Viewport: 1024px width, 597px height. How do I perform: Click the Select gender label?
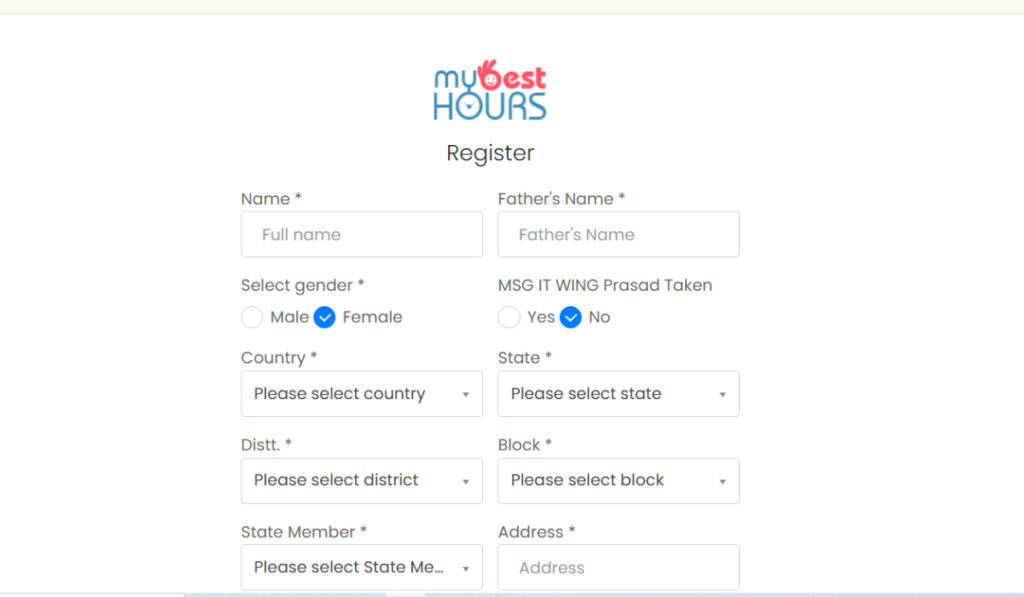tap(302, 285)
